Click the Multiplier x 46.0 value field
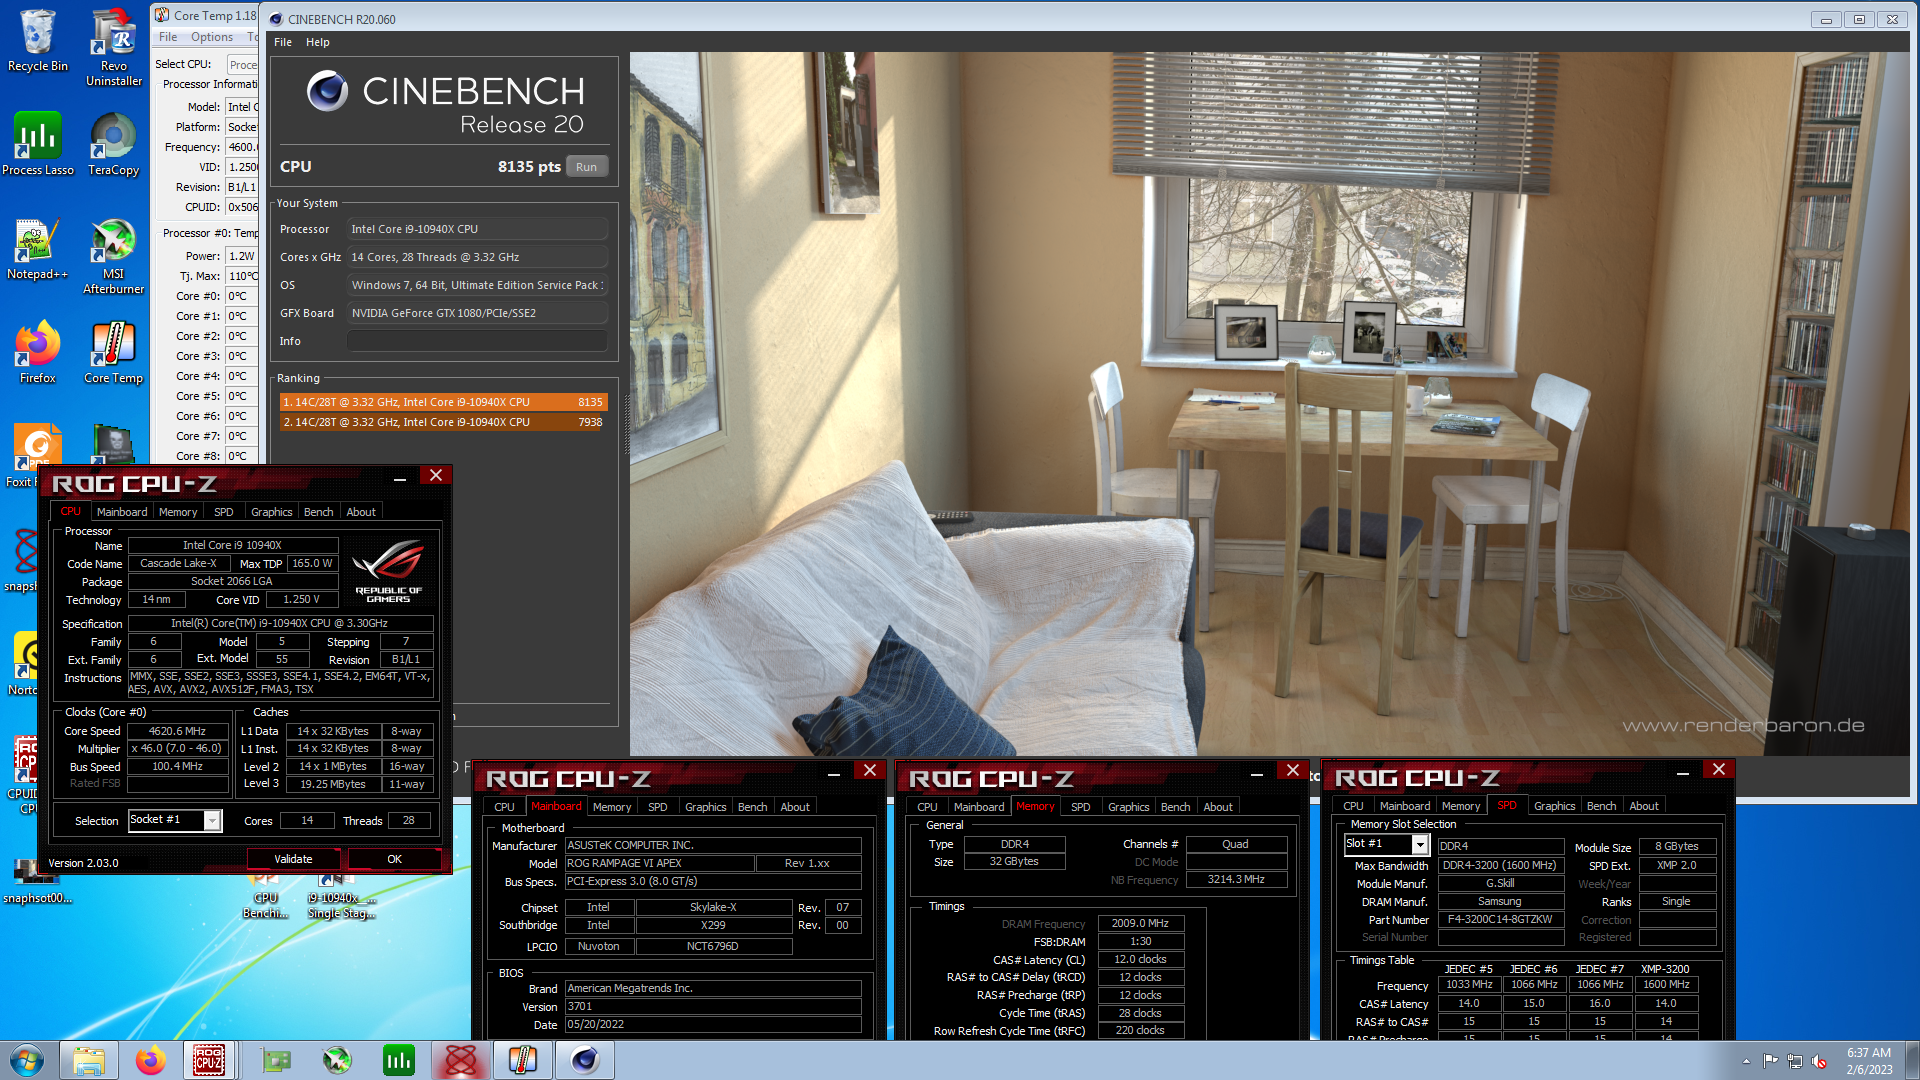Viewport: 1920px width, 1080px height. tap(177, 748)
